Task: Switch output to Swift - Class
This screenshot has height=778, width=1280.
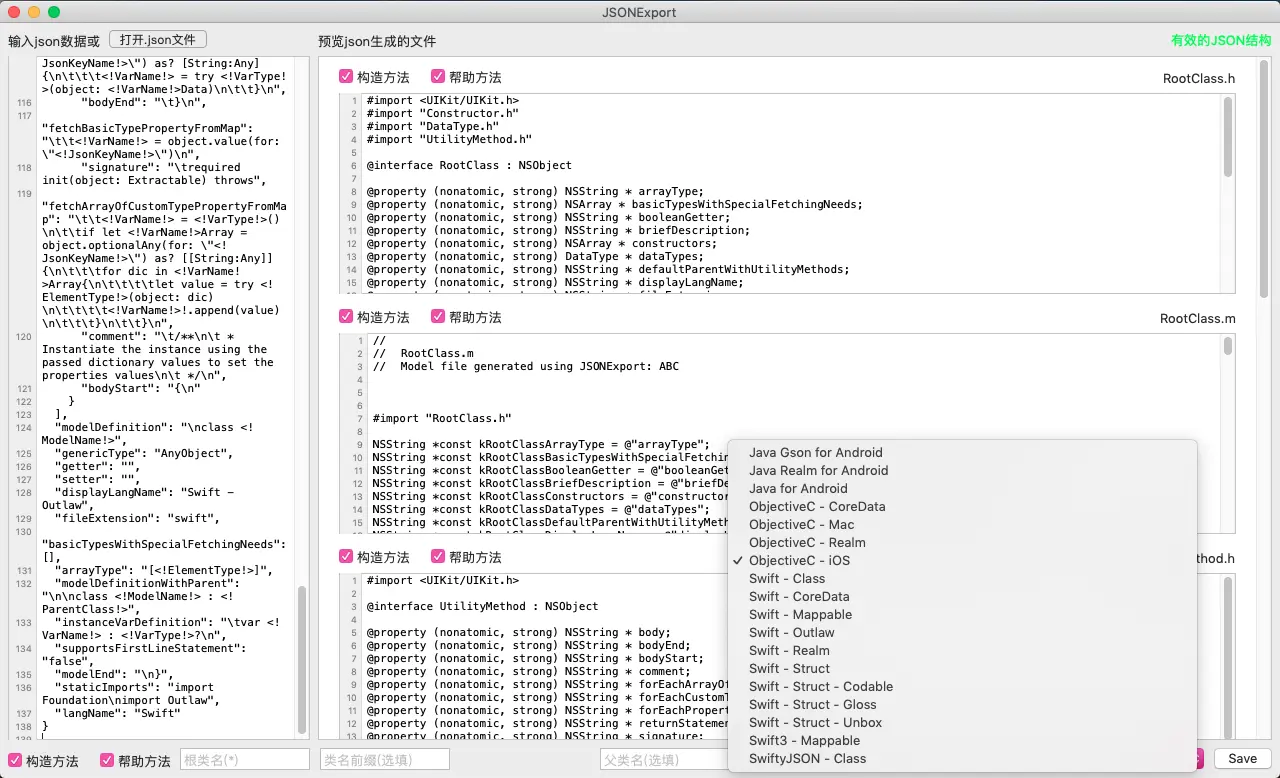Action: coord(962,578)
